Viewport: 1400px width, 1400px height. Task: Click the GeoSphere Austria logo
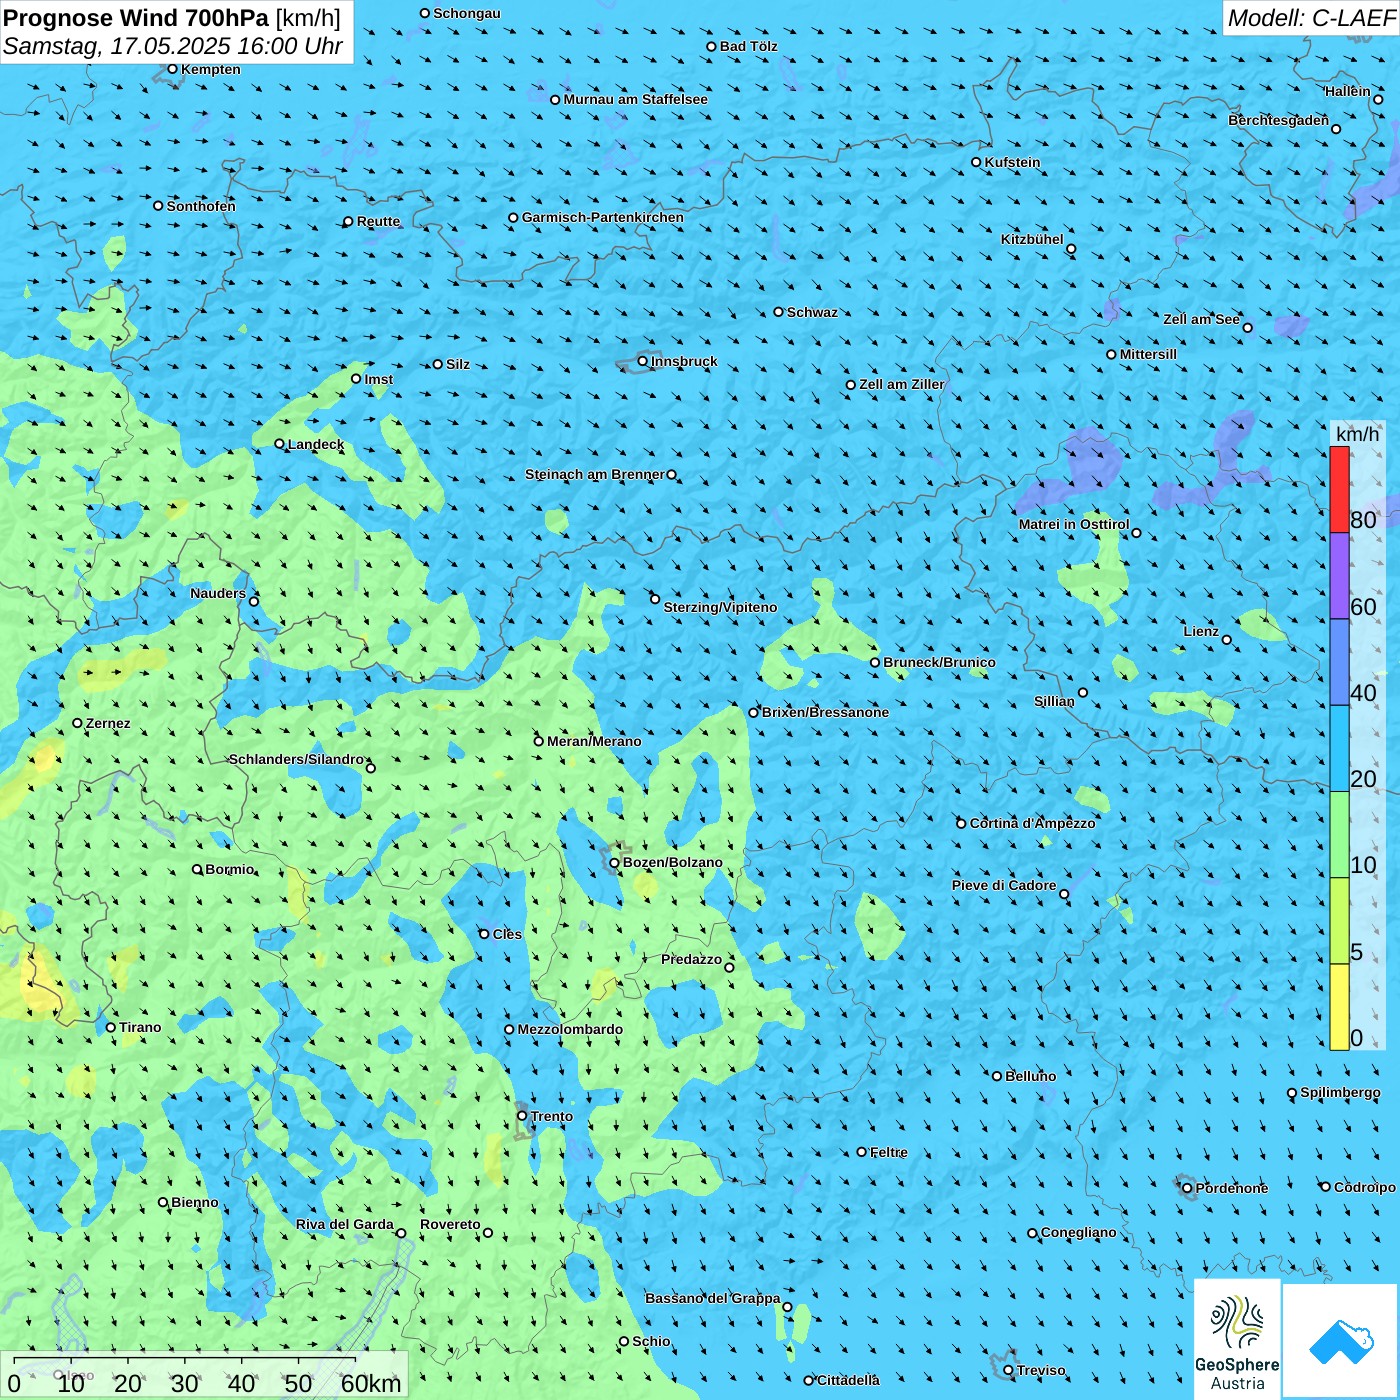click(1237, 1339)
